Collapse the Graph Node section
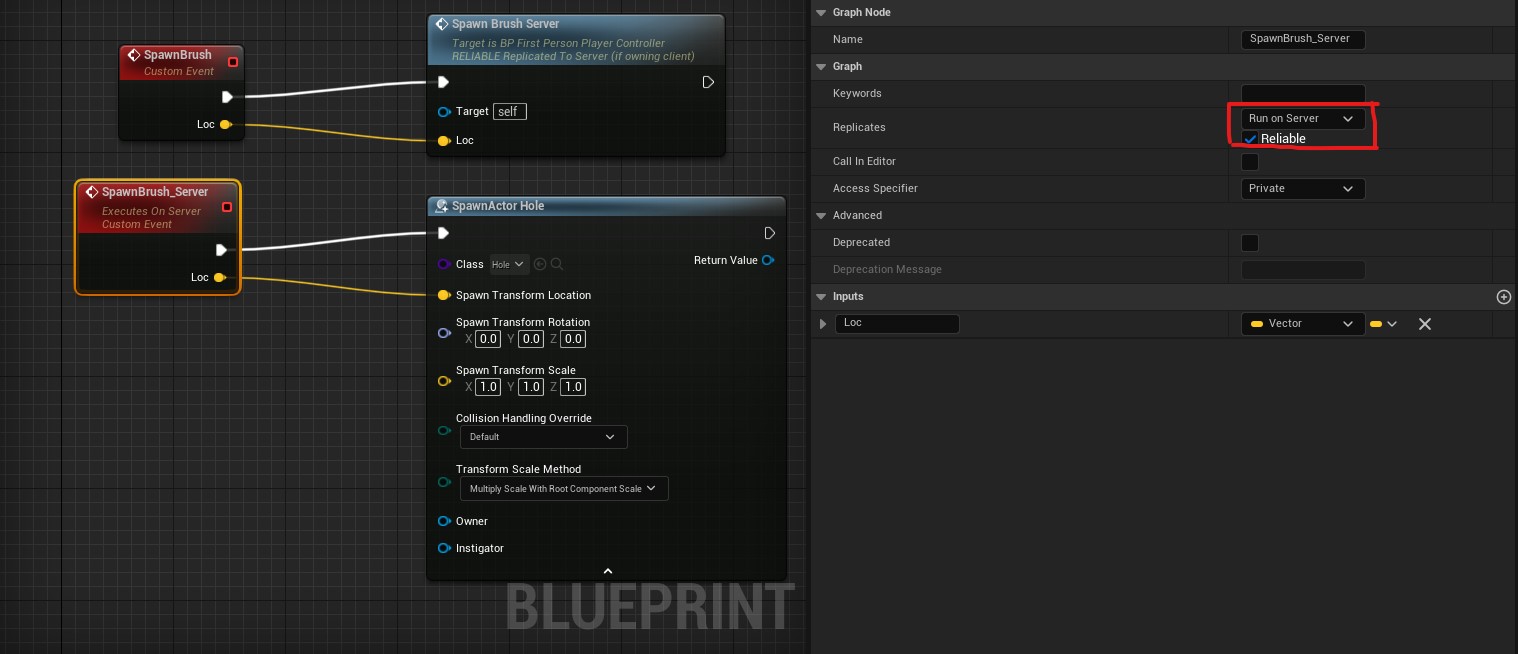The width and height of the screenshot is (1518, 654). (820, 12)
